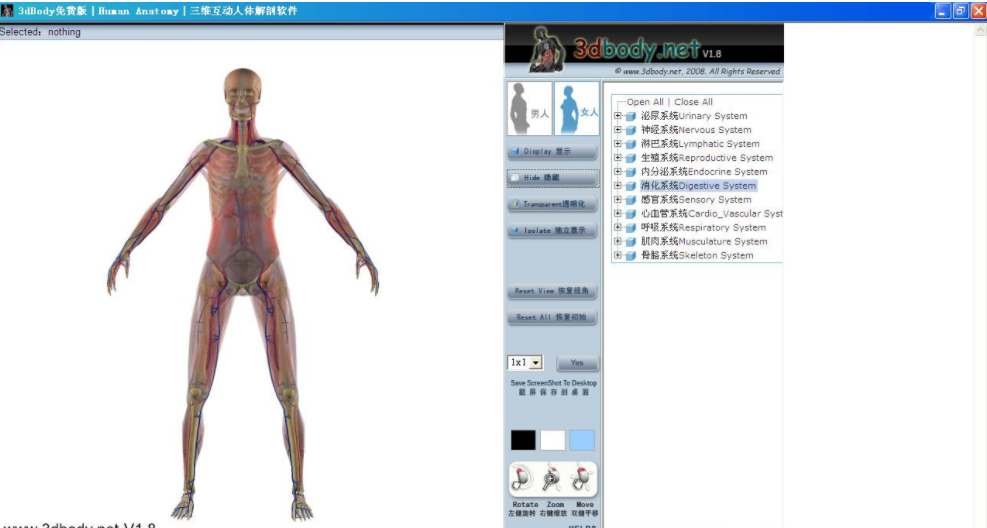This screenshot has height=528, width=987.
Task: Click the Reset View 恢复视角 button
Action: coord(552,291)
